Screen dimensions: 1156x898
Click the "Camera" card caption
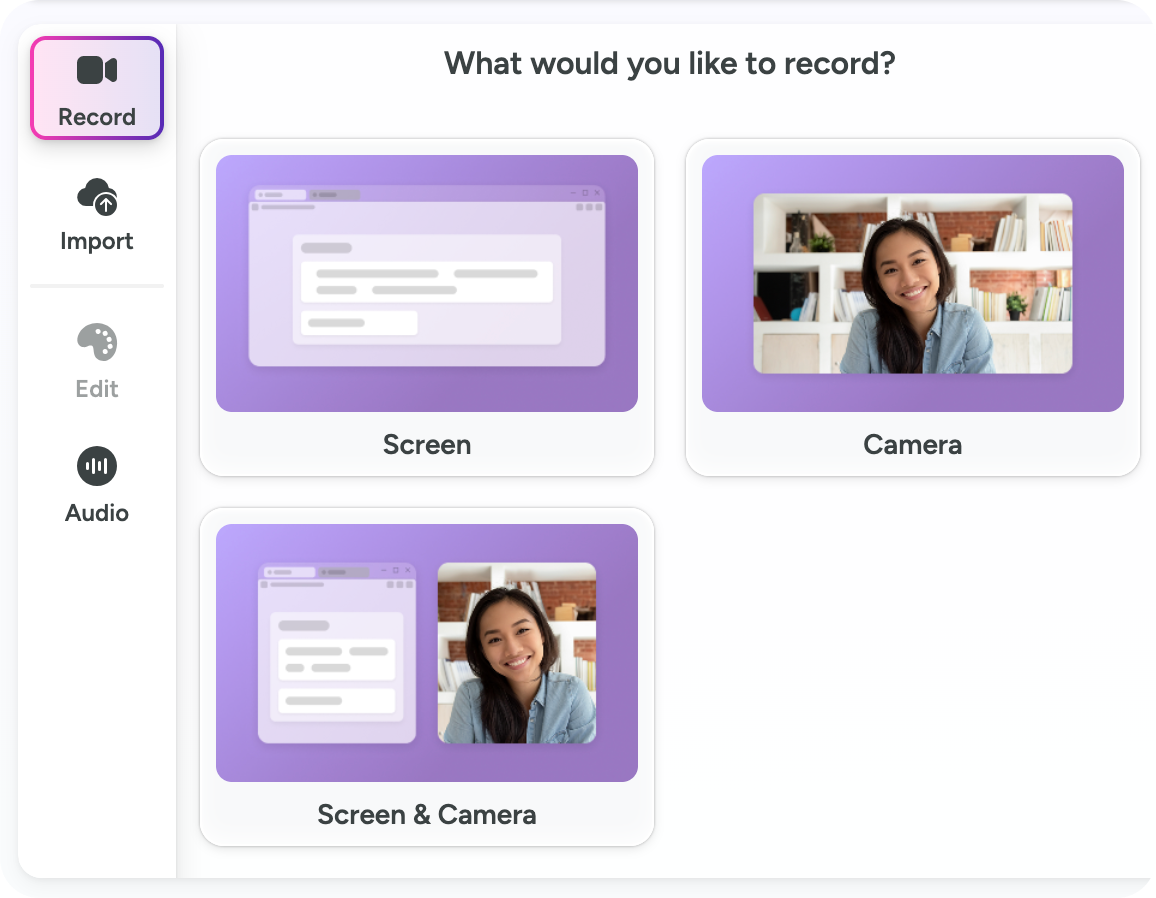(913, 445)
